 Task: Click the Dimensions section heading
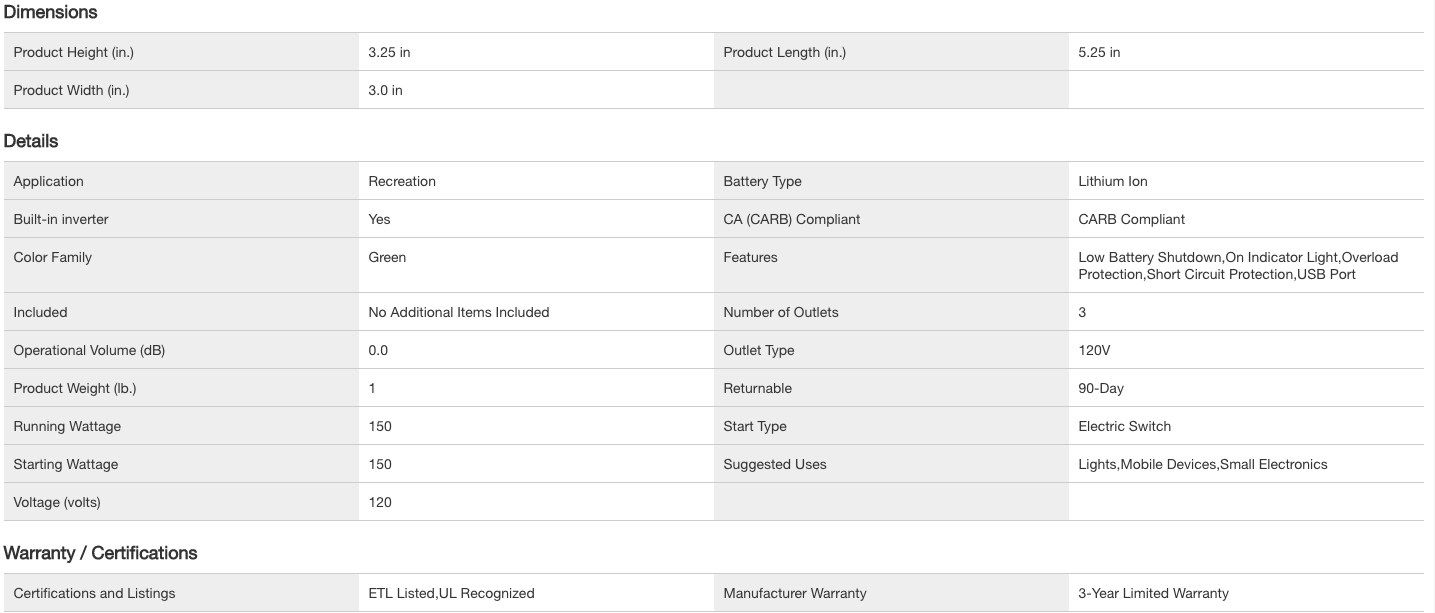[x=50, y=12]
